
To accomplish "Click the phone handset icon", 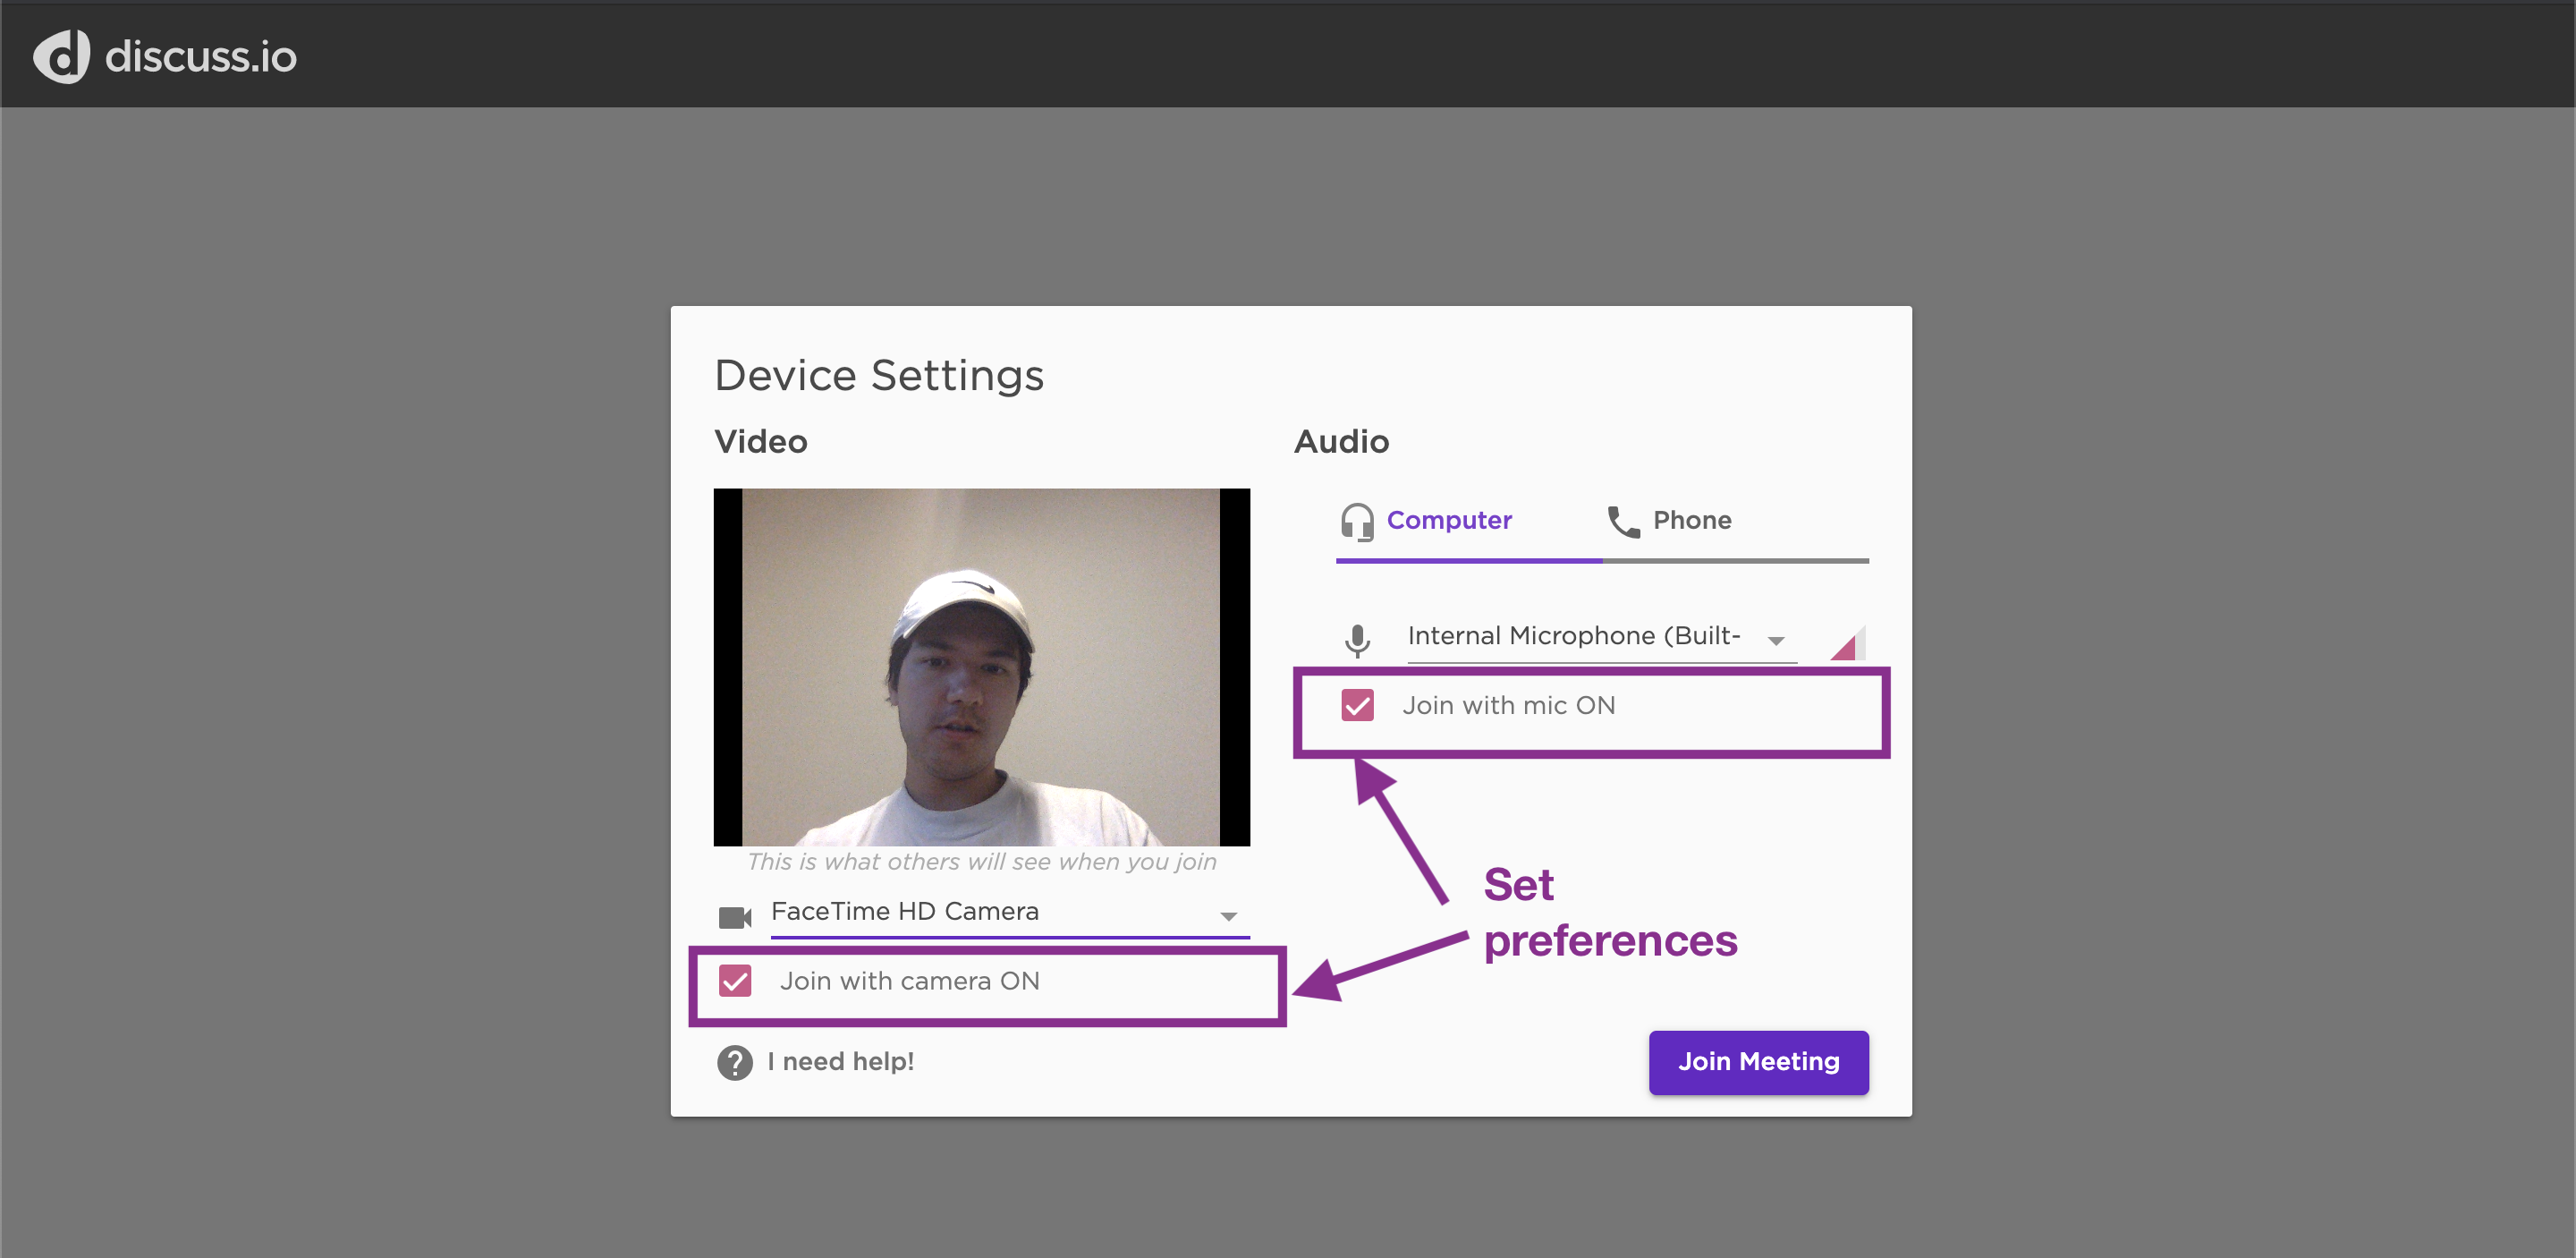I will (1623, 522).
